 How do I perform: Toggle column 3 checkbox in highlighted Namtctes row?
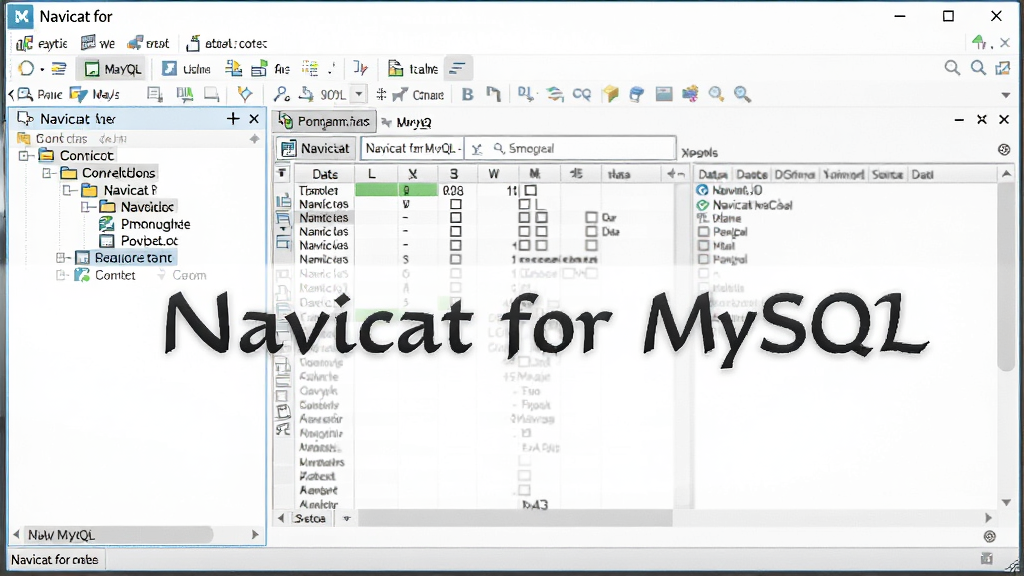click(456, 217)
